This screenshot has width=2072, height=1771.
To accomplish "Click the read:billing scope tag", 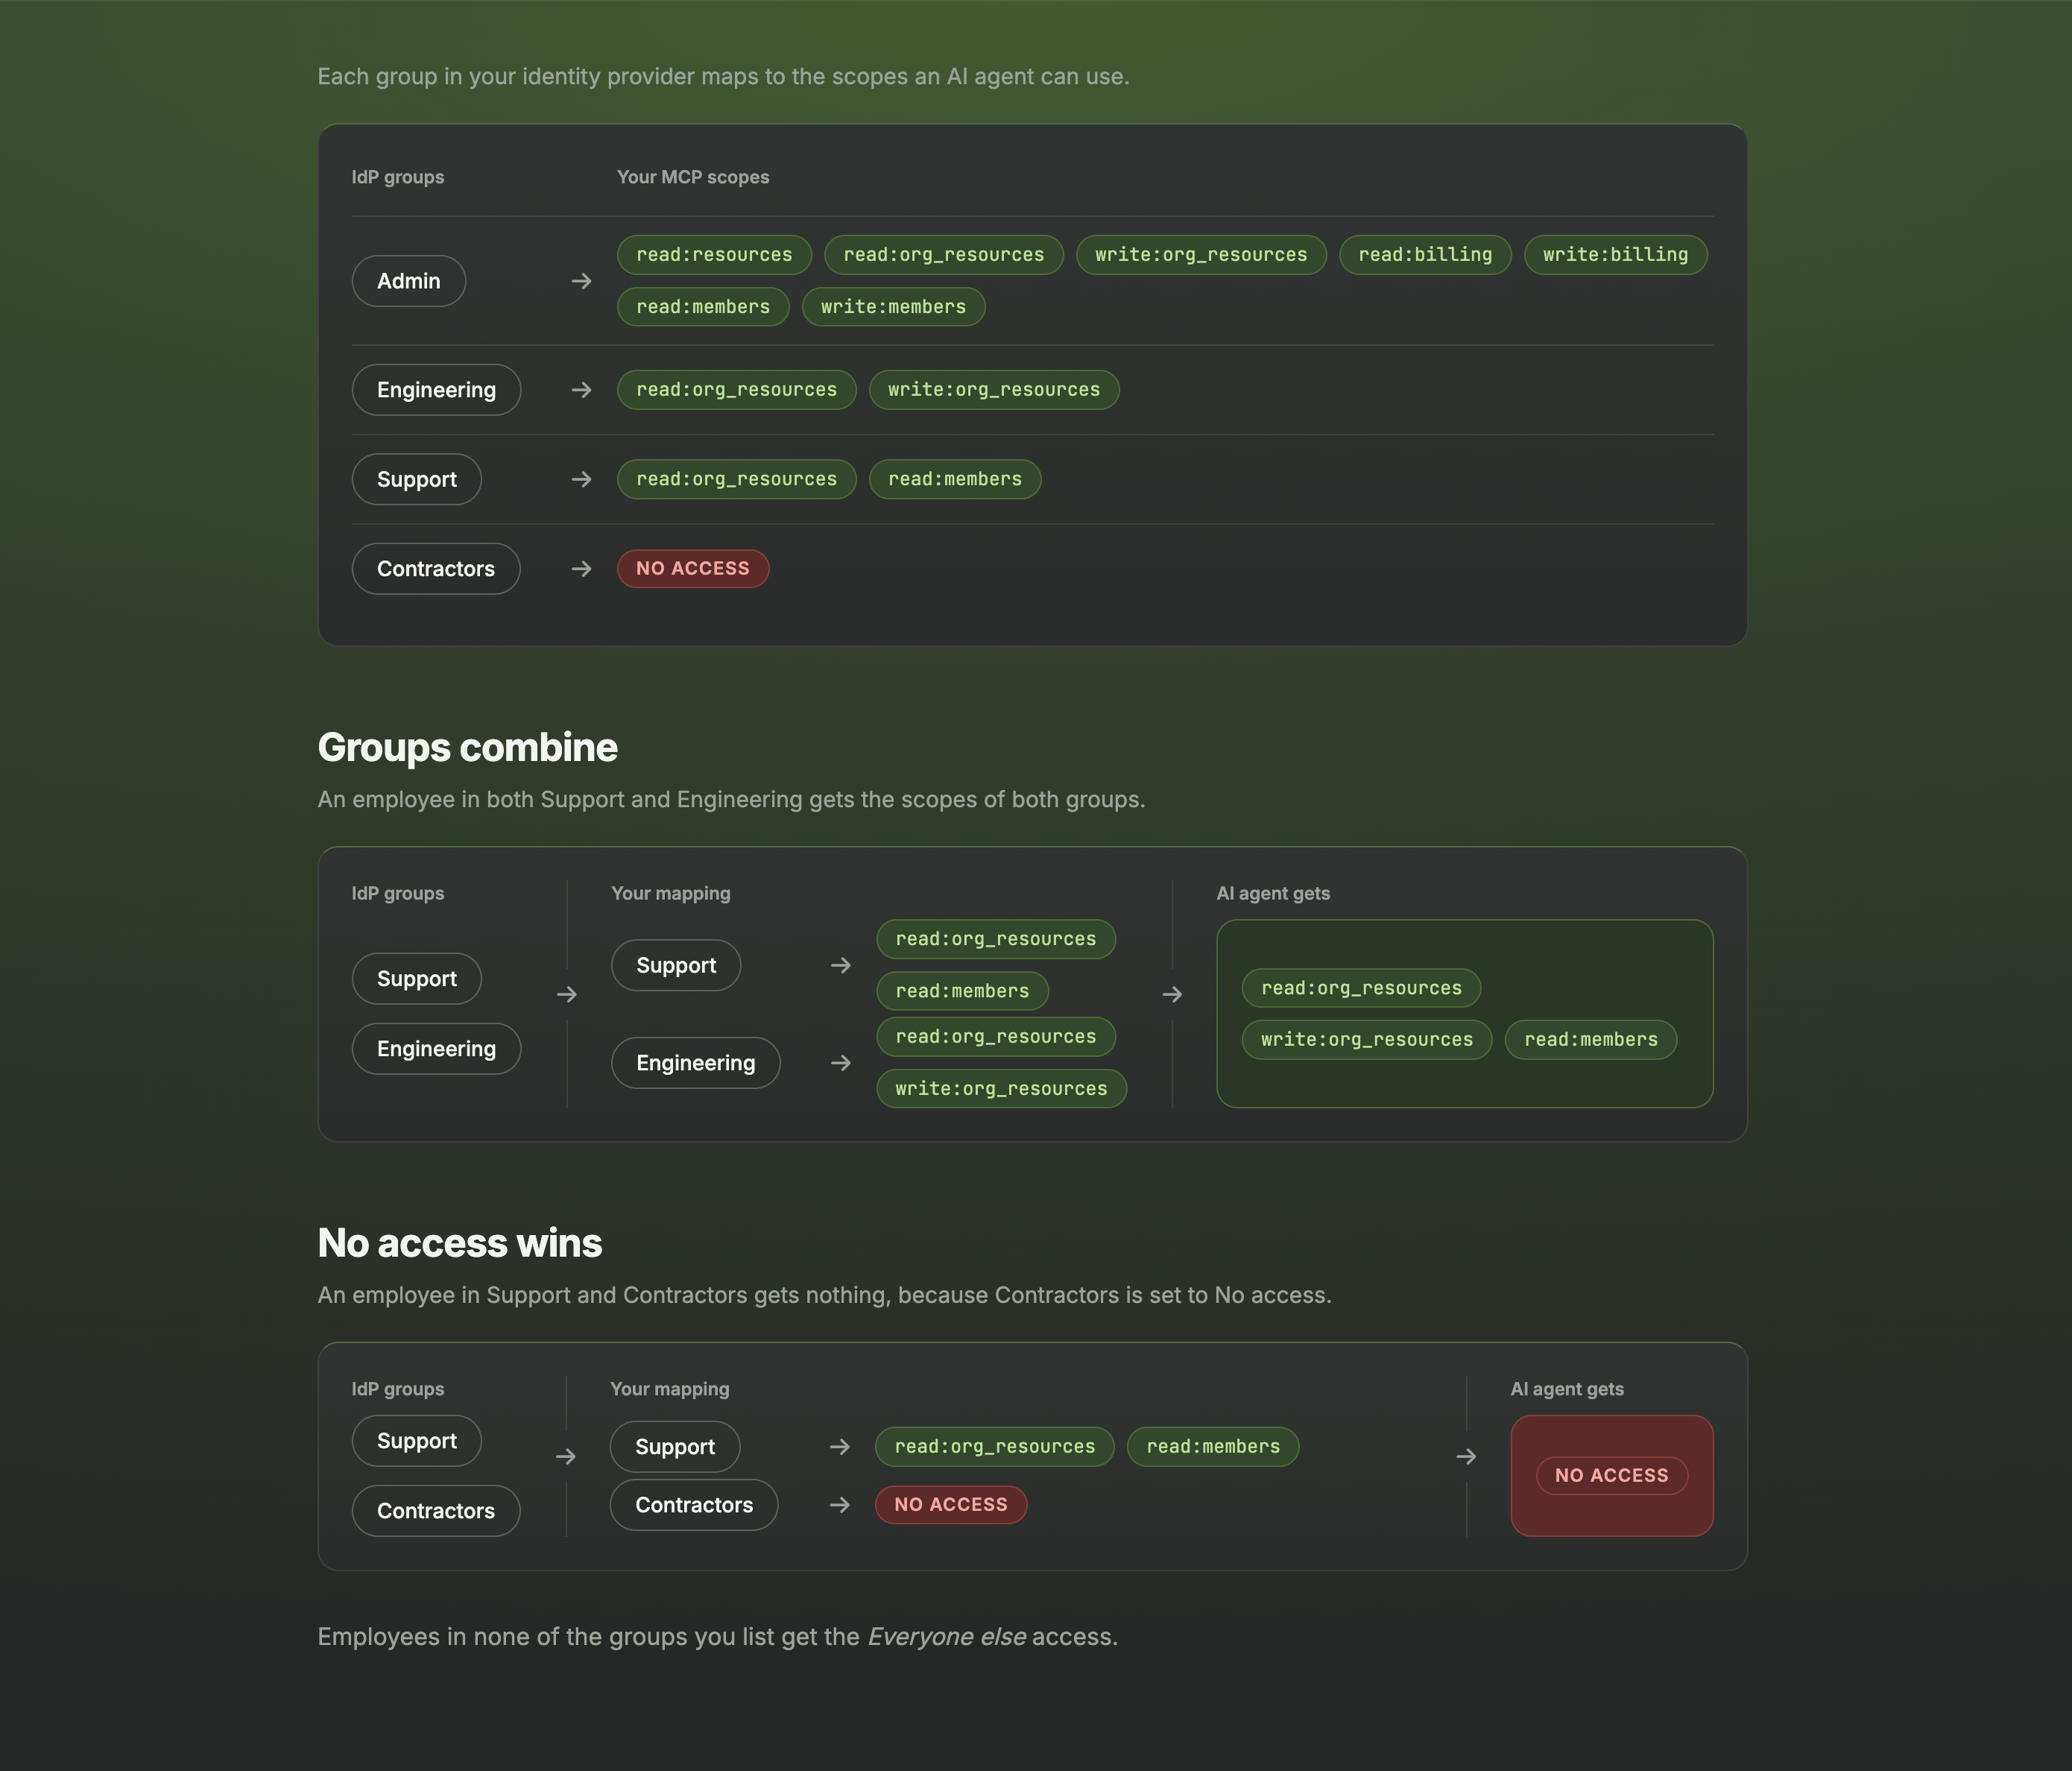I will tap(1425, 255).
